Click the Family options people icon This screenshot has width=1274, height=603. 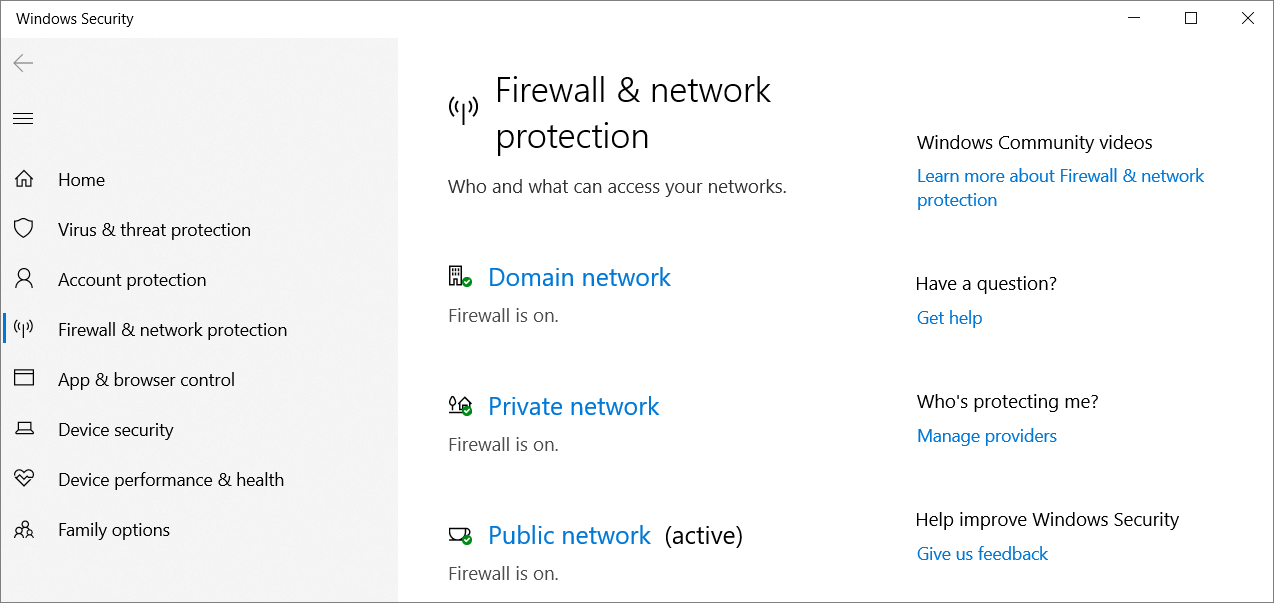[24, 529]
